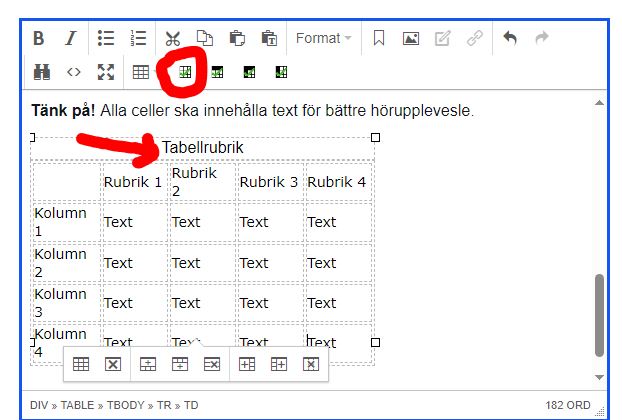Insert an anchor with the bookmark icon
Screen dimensions: 622x420
(x=379, y=38)
